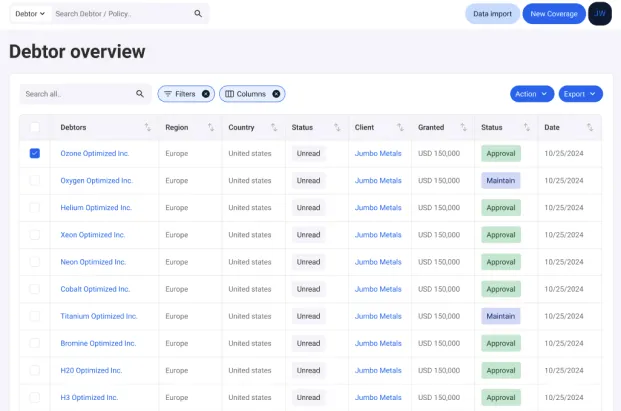The image size is (621, 411).
Task: Toggle the select-all header checkbox
Action: (35, 128)
